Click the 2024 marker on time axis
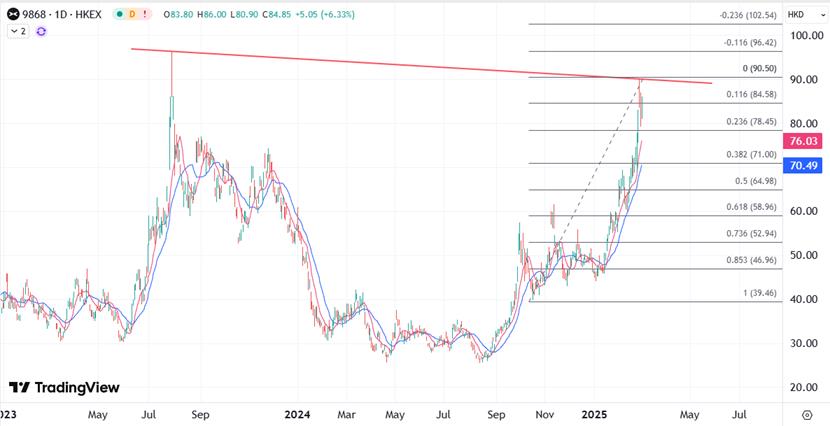The width and height of the screenshot is (830, 426). point(297,413)
